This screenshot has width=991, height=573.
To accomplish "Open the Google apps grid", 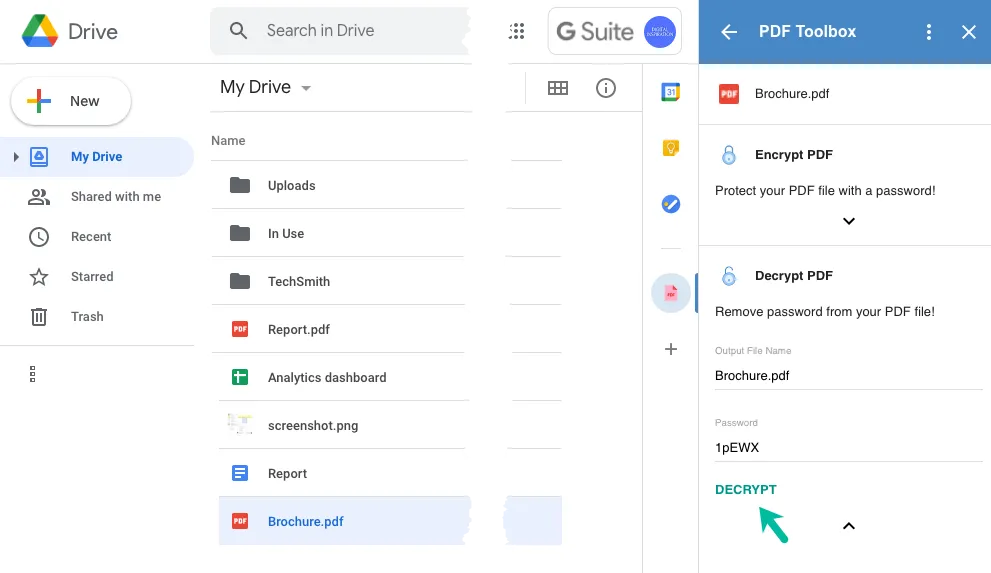I will click(517, 31).
